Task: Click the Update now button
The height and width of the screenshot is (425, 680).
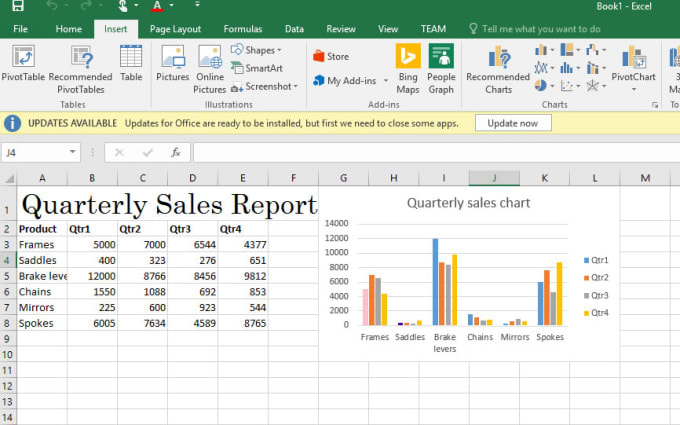Action: [x=513, y=123]
